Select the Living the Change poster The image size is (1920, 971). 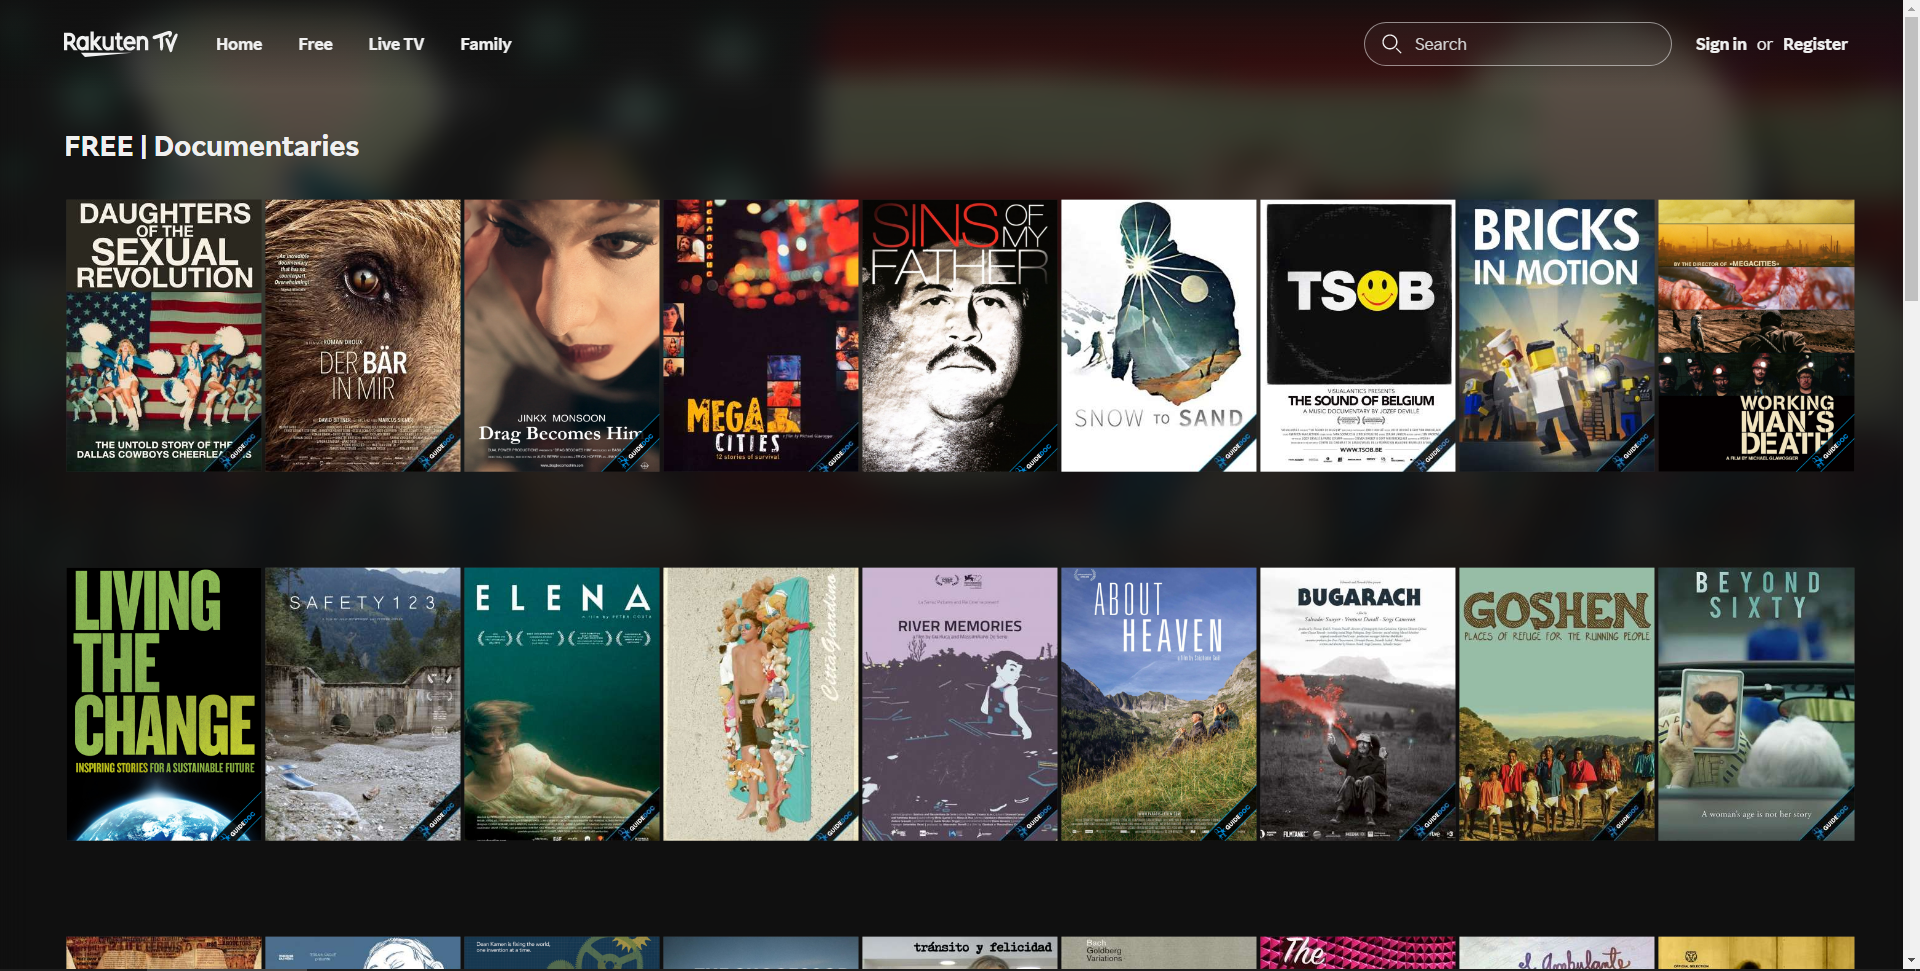(164, 704)
